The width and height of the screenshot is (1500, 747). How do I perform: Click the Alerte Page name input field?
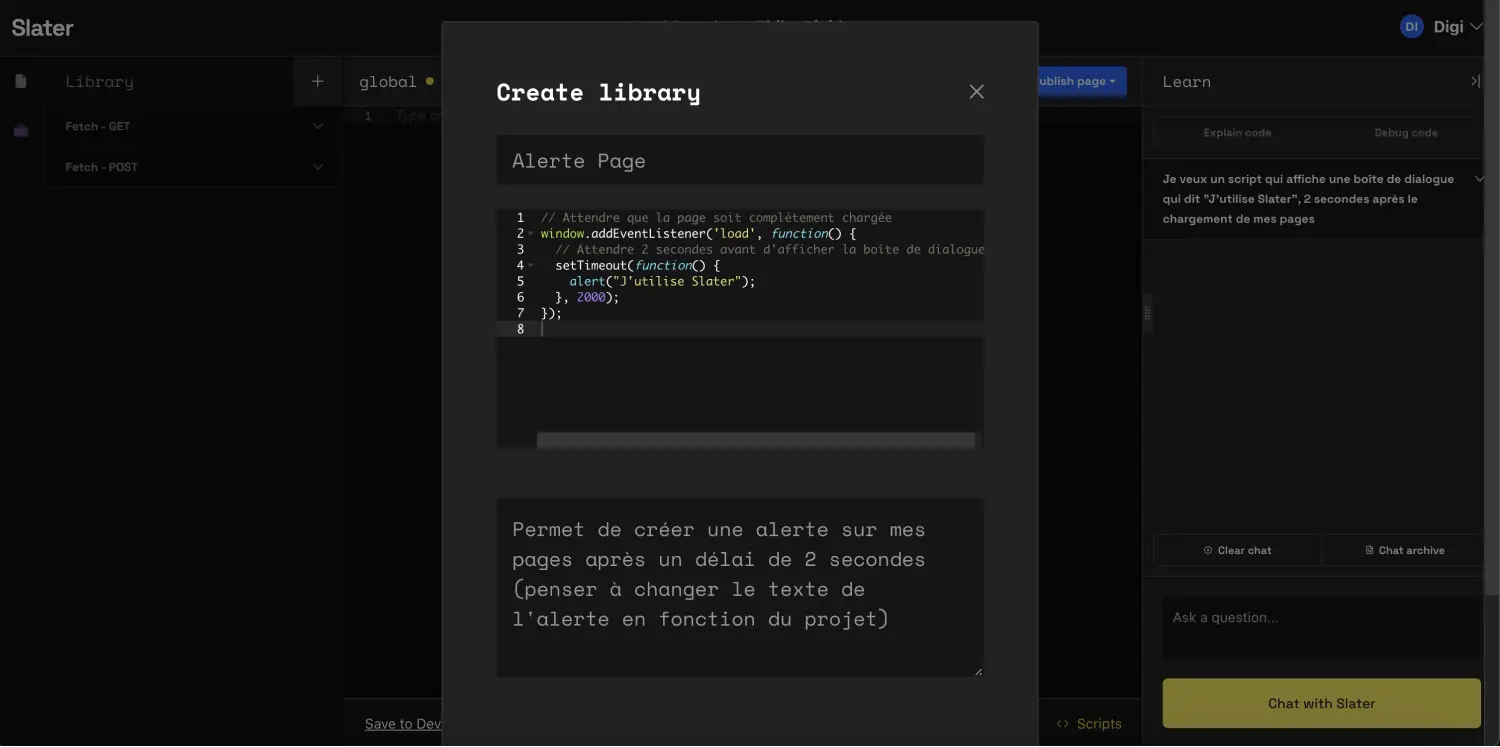tap(740, 159)
